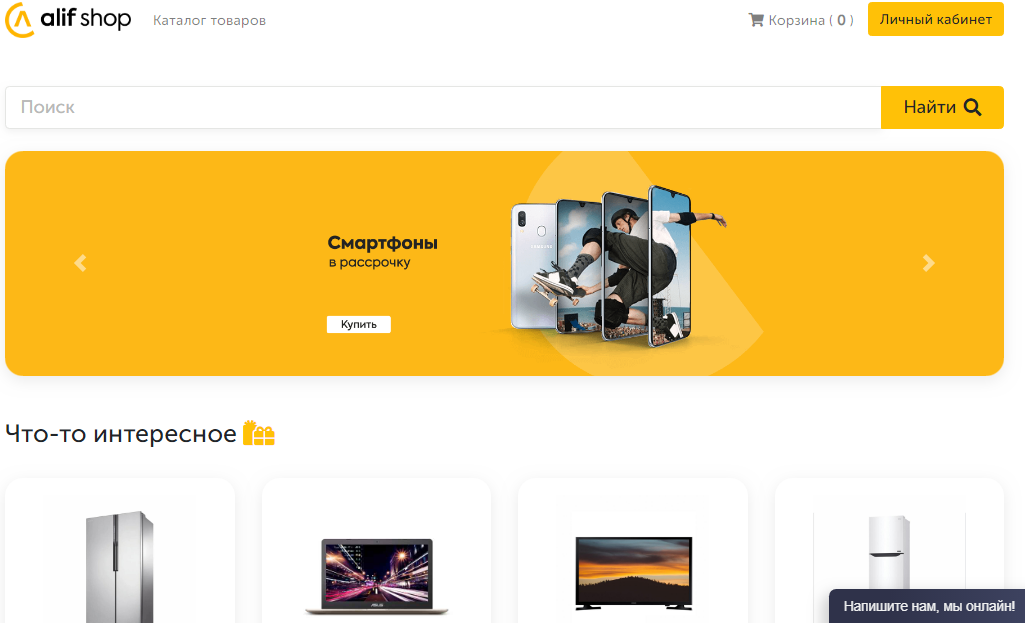Go to previous banner slide arrow
1025x623 pixels.
tap(80, 263)
